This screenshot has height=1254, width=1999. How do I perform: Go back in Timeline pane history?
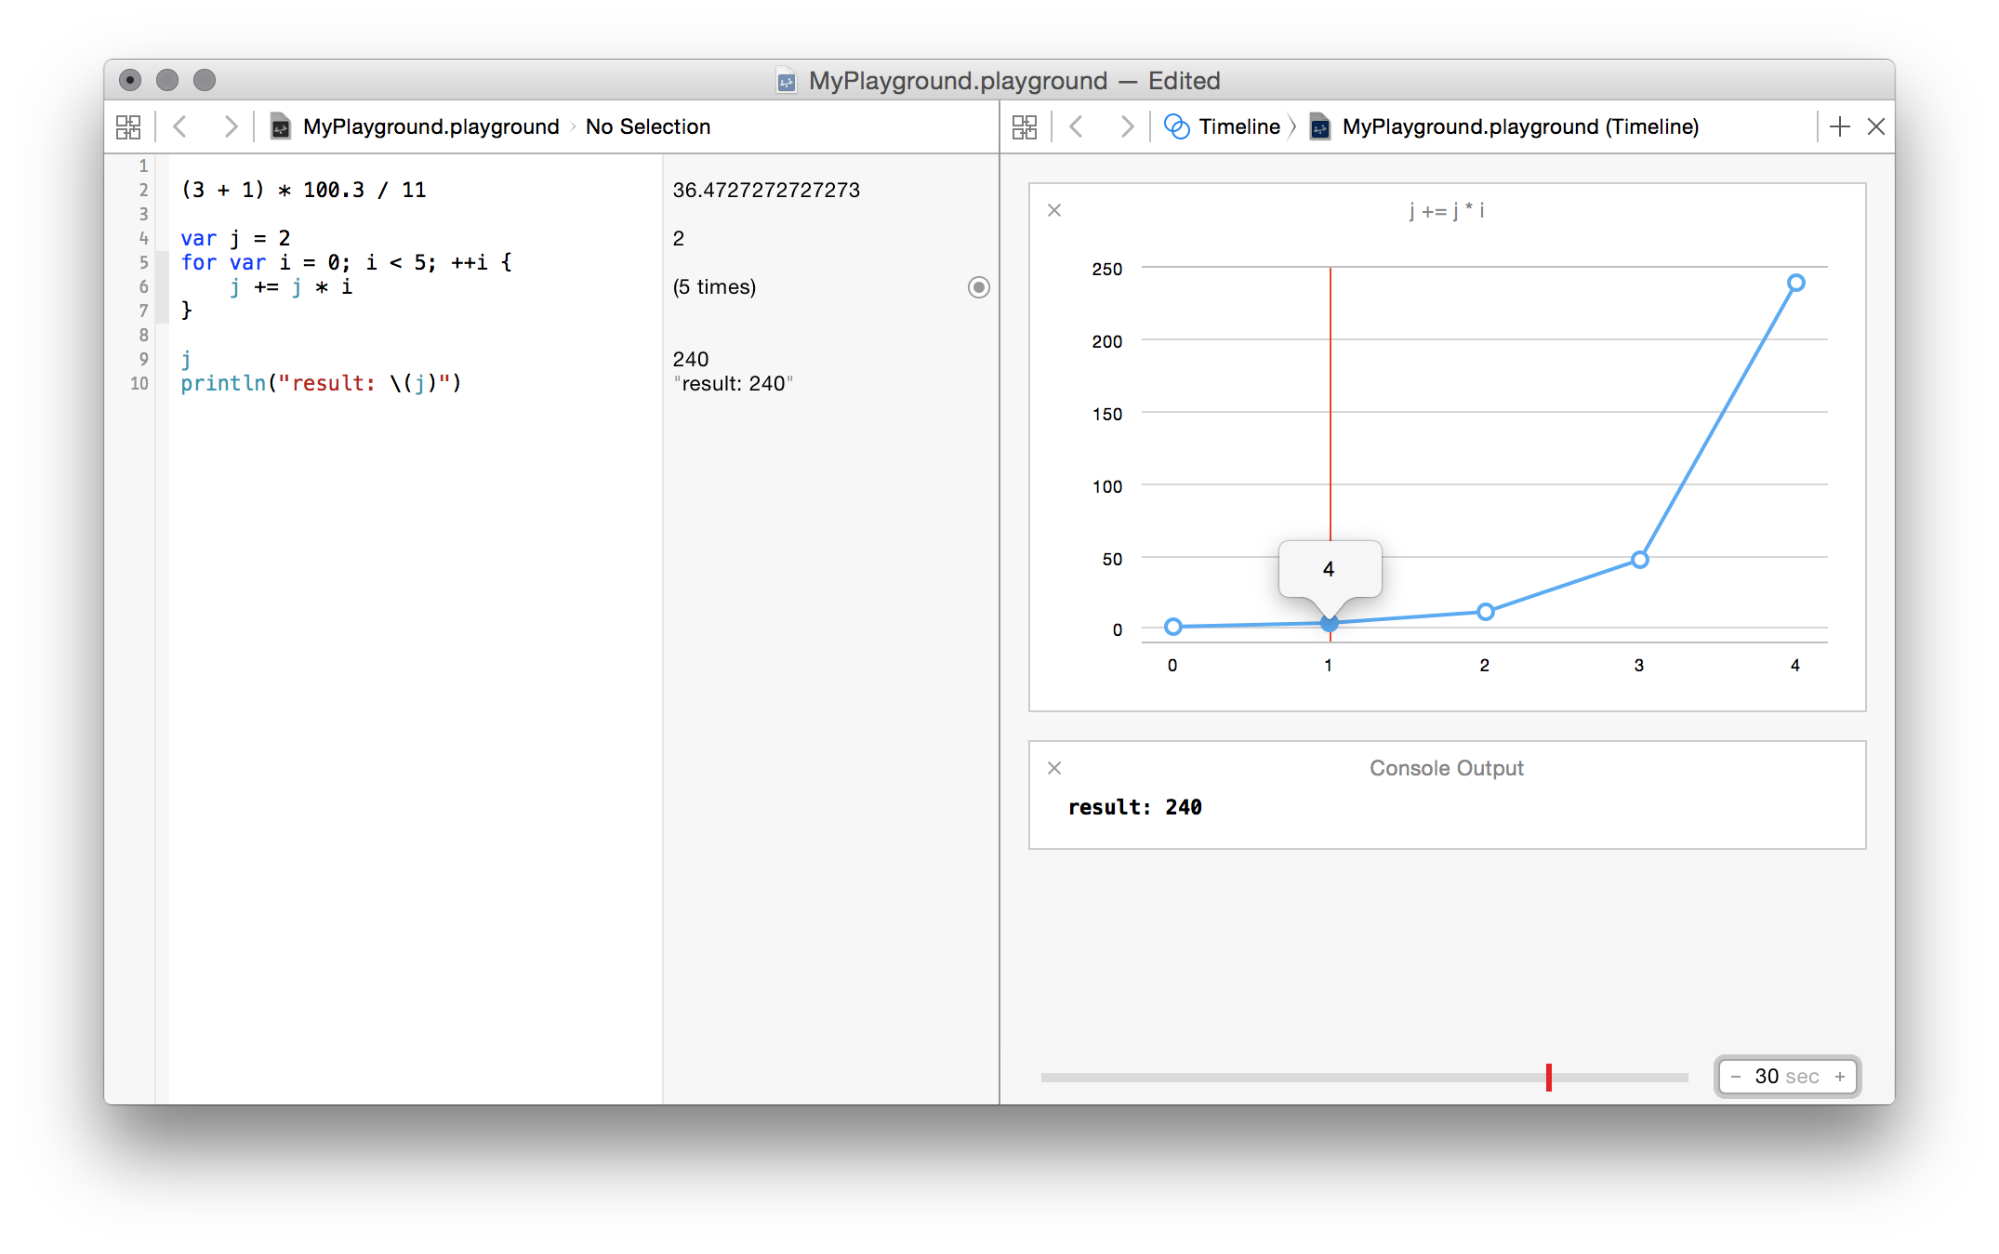pos(1076,127)
